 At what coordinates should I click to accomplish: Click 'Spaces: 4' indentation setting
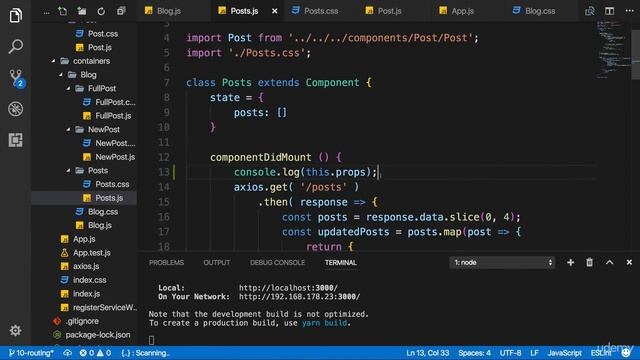pyautogui.click(x=474, y=353)
